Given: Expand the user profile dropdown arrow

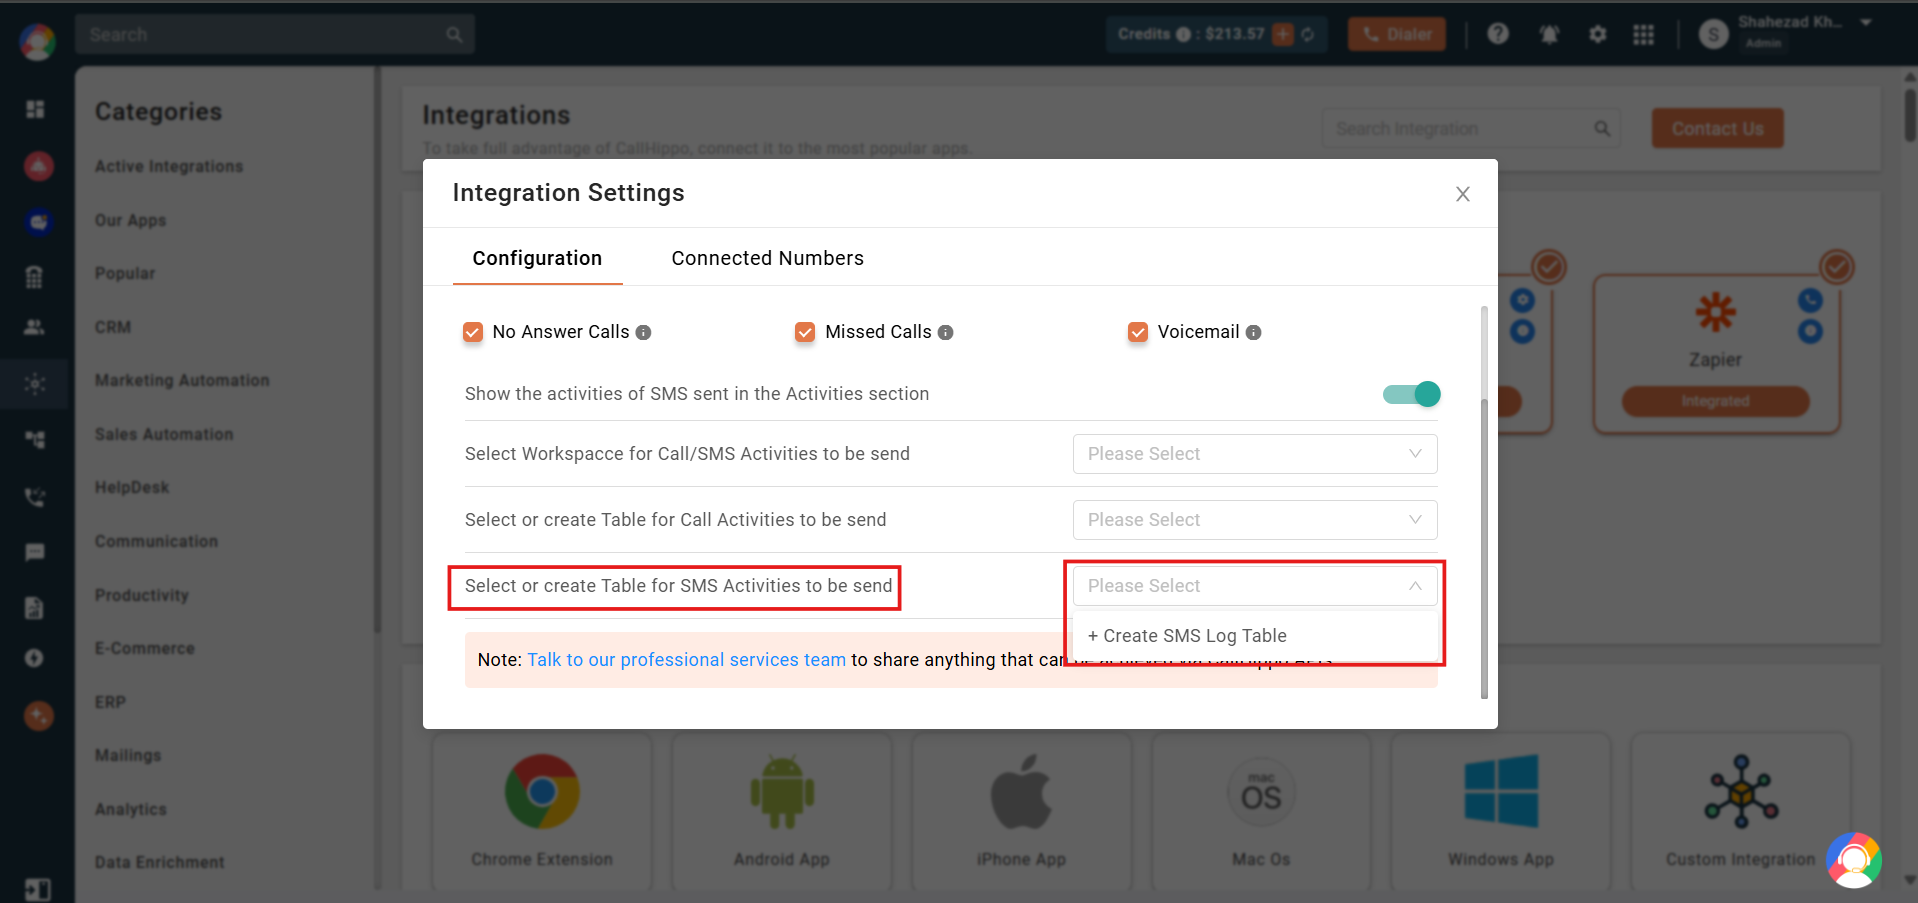Looking at the screenshot, I should click(x=1866, y=22).
